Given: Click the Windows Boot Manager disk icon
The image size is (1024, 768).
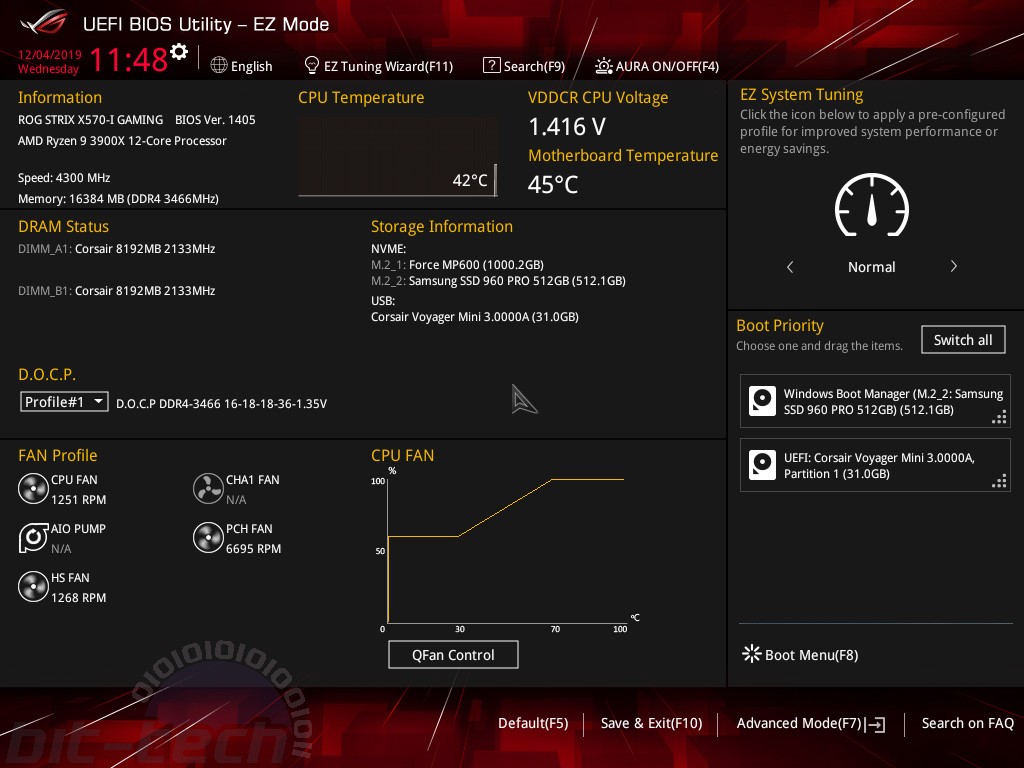Looking at the screenshot, I should point(762,401).
